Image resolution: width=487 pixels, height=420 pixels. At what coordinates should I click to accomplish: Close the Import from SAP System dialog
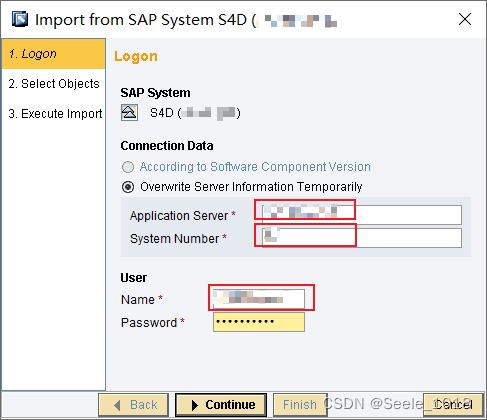coord(465,19)
